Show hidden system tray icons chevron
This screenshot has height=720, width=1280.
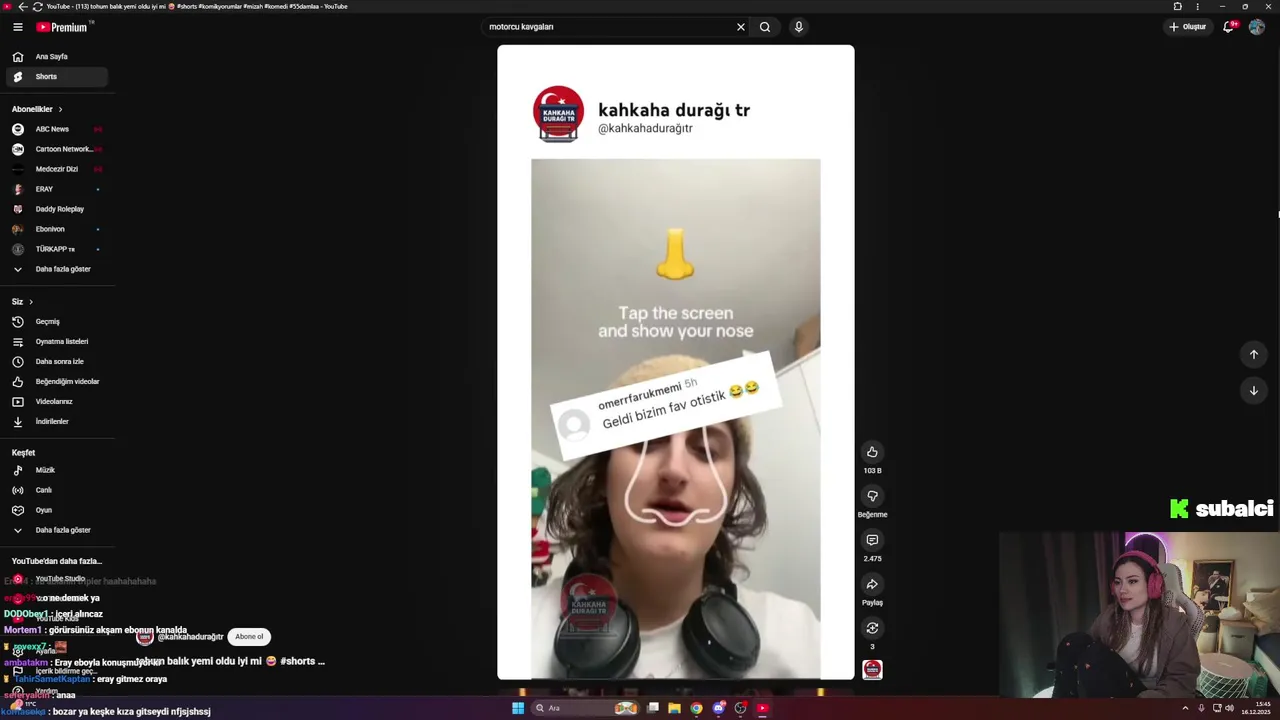pos(1185,708)
